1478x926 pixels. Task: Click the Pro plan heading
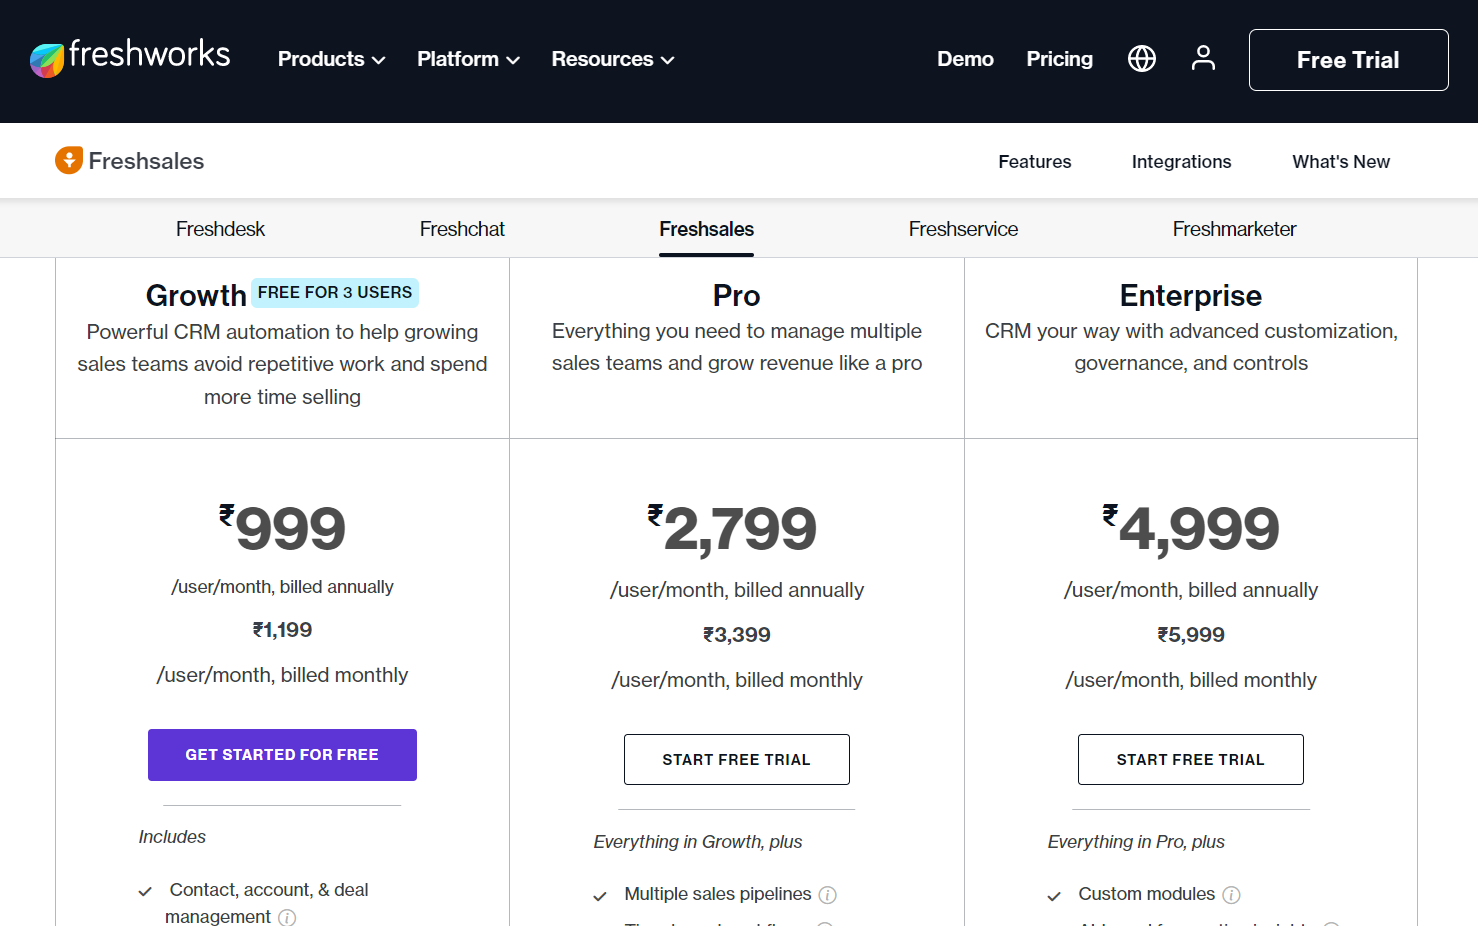(x=737, y=295)
